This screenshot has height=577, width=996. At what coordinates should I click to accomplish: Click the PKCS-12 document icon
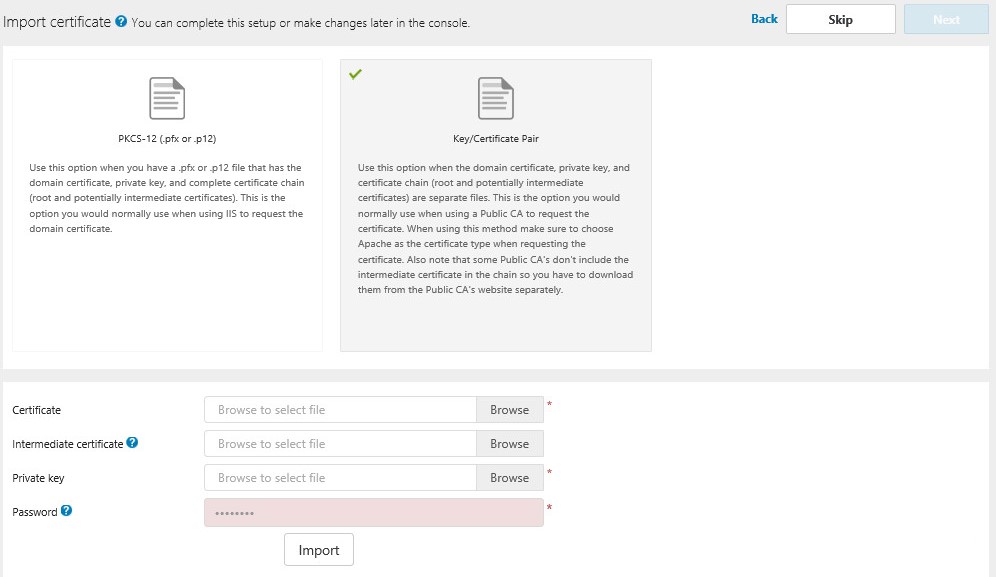click(166, 97)
